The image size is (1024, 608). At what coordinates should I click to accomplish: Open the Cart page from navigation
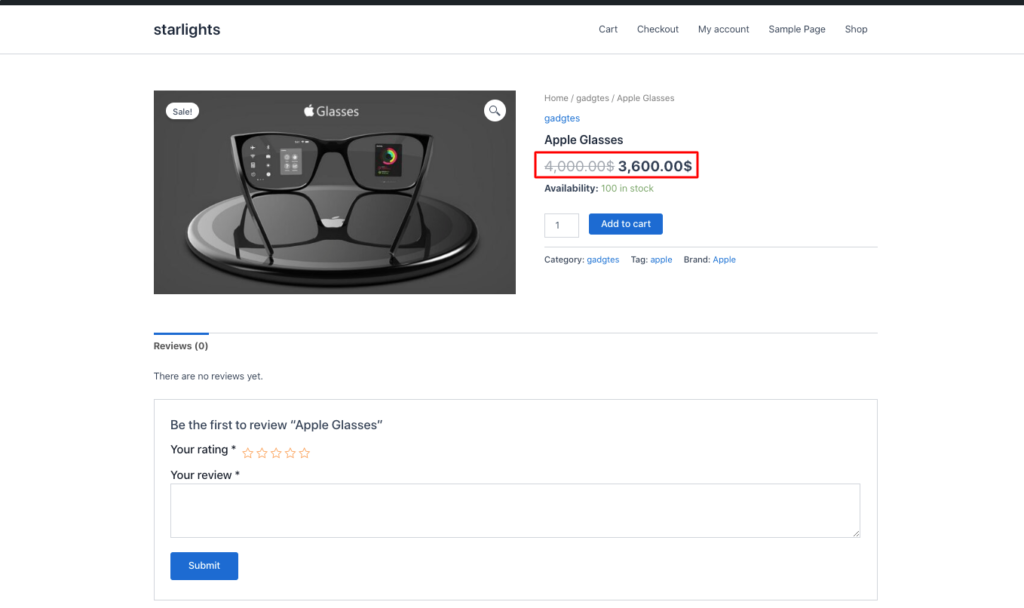pos(607,29)
